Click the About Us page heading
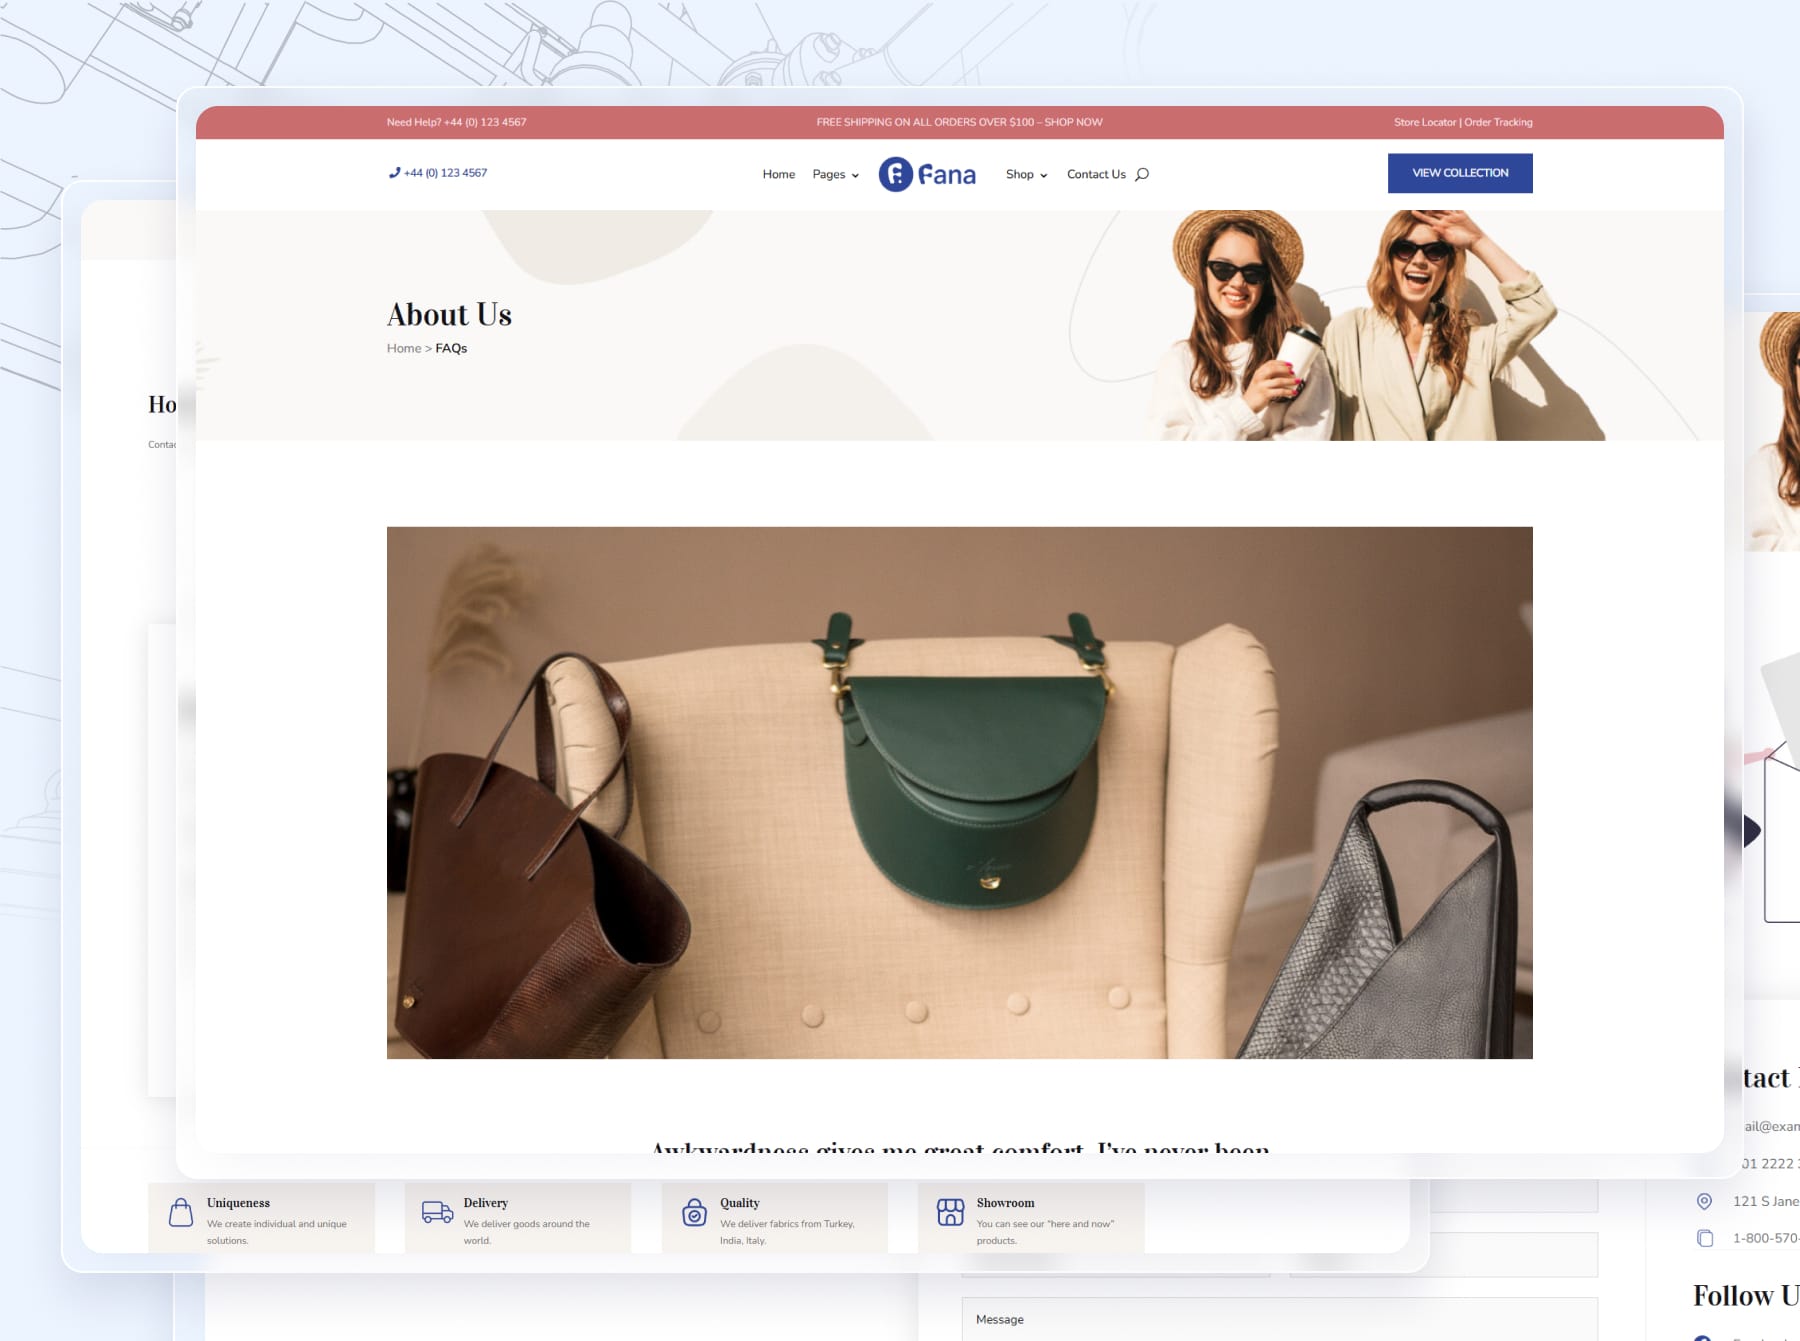The width and height of the screenshot is (1800, 1341). [x=449, y=315]
